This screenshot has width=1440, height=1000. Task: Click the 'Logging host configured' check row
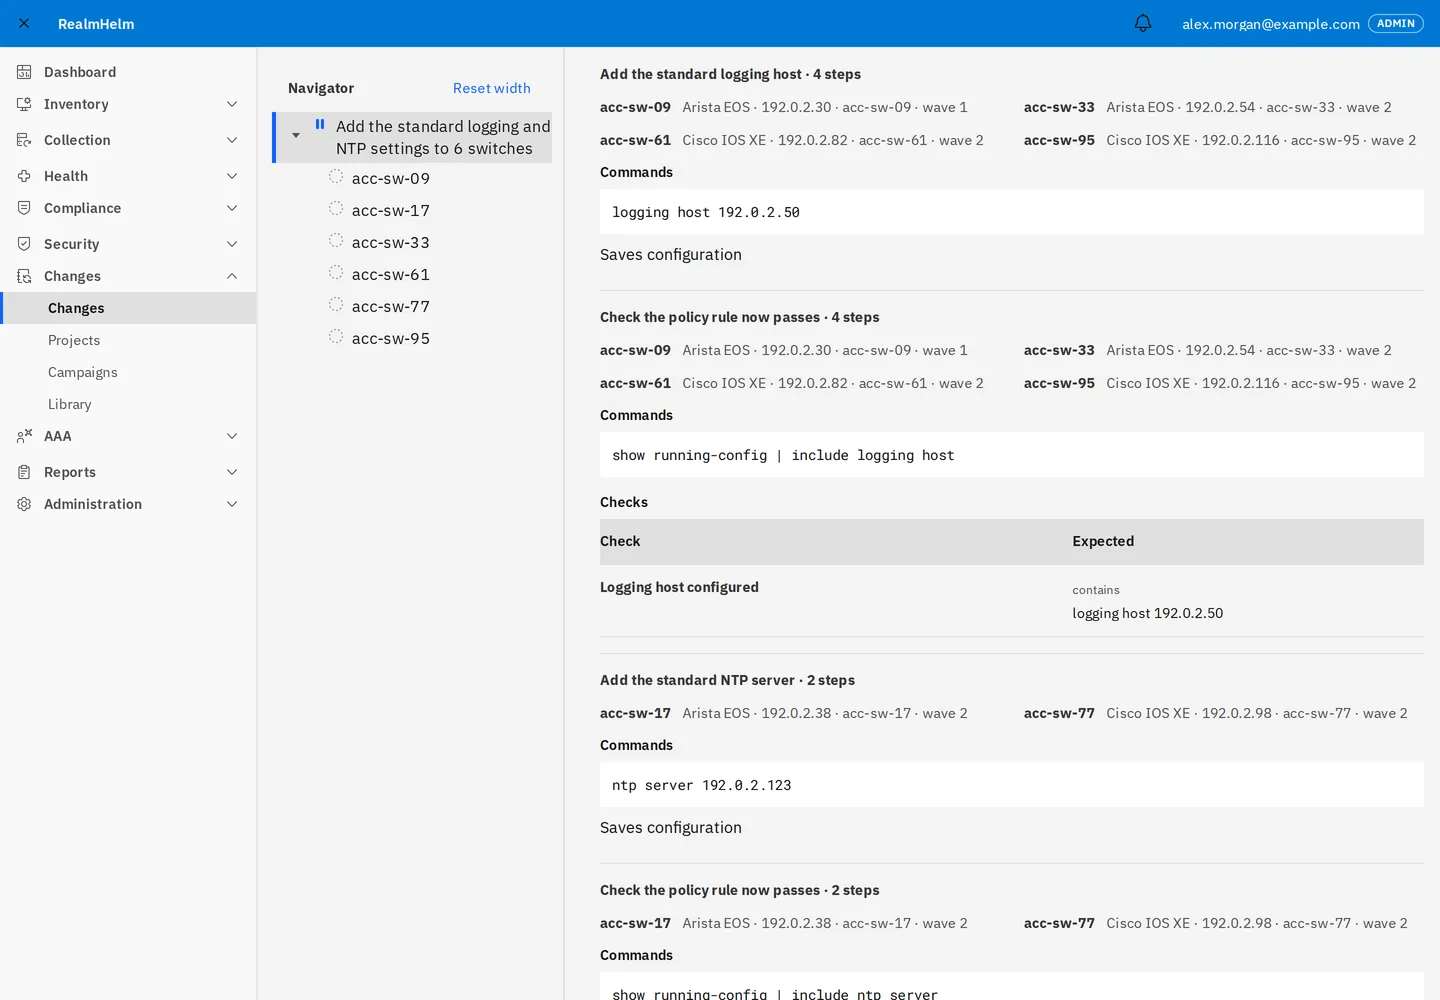coord(1012,601)
